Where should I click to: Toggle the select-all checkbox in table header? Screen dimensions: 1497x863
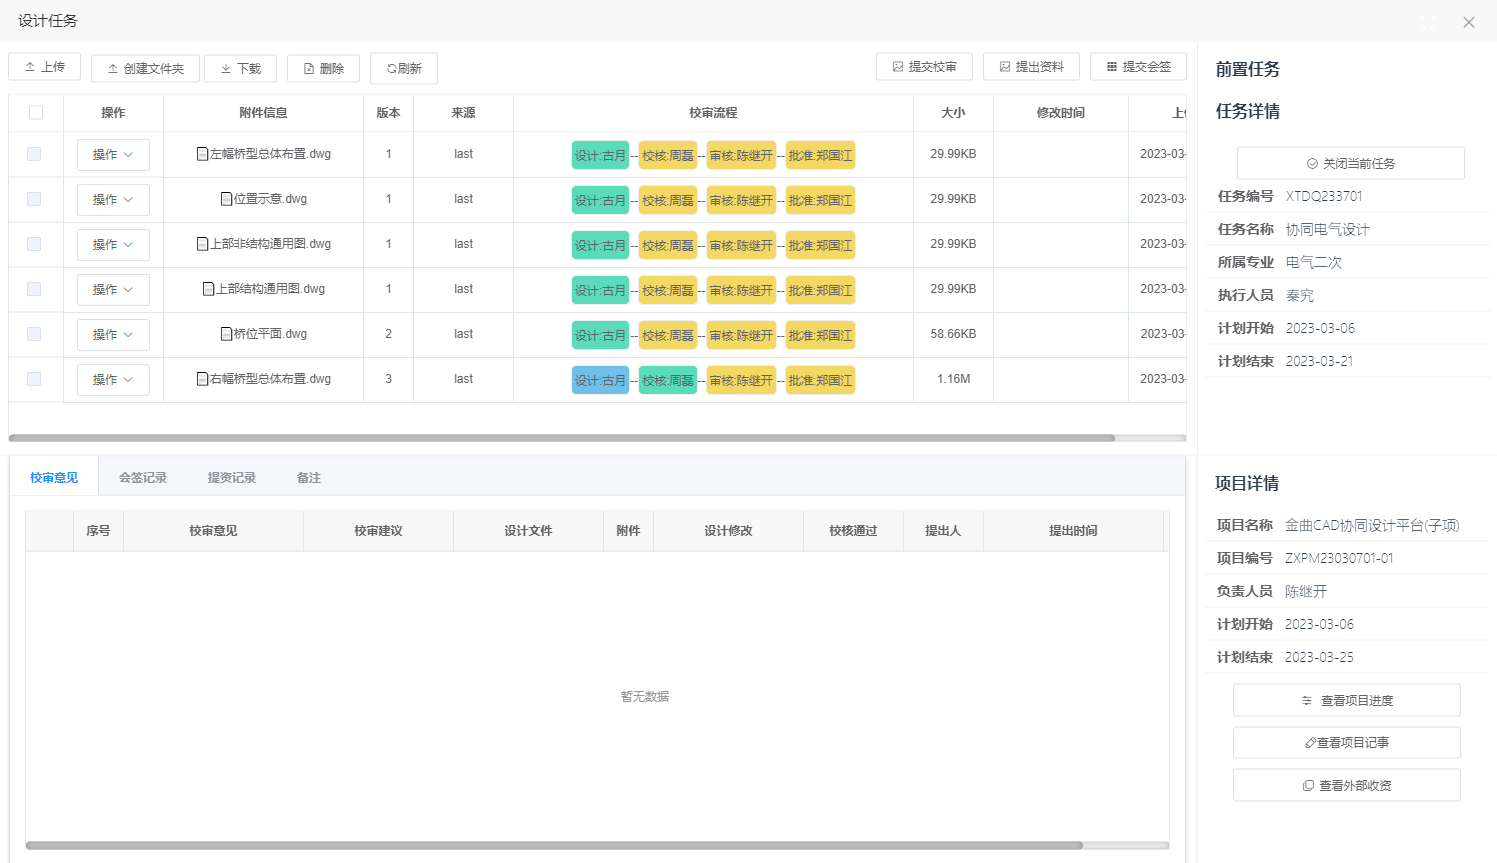pyautogui.click(x=36, y=113)
